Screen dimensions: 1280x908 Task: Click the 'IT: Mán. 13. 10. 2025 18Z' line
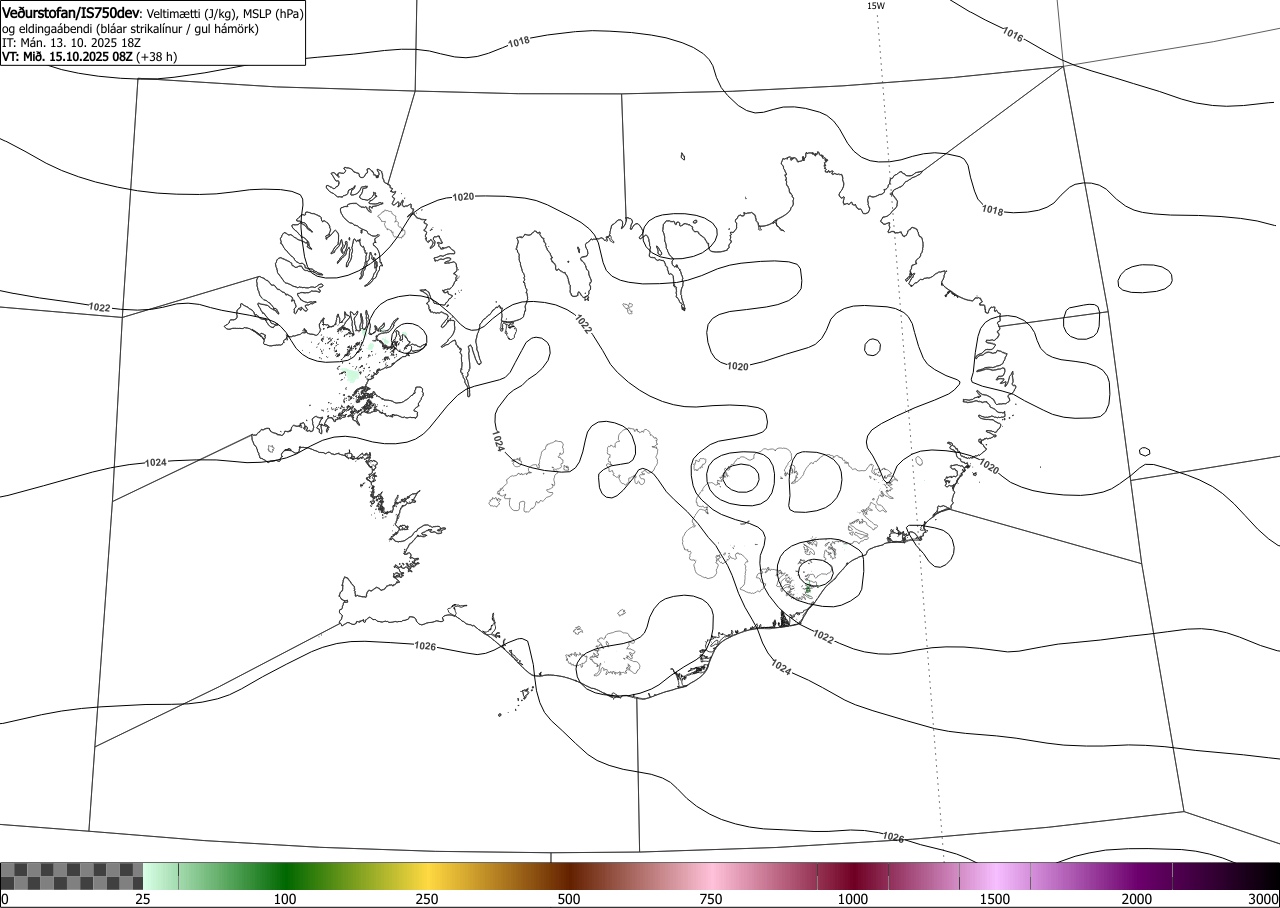69,43
